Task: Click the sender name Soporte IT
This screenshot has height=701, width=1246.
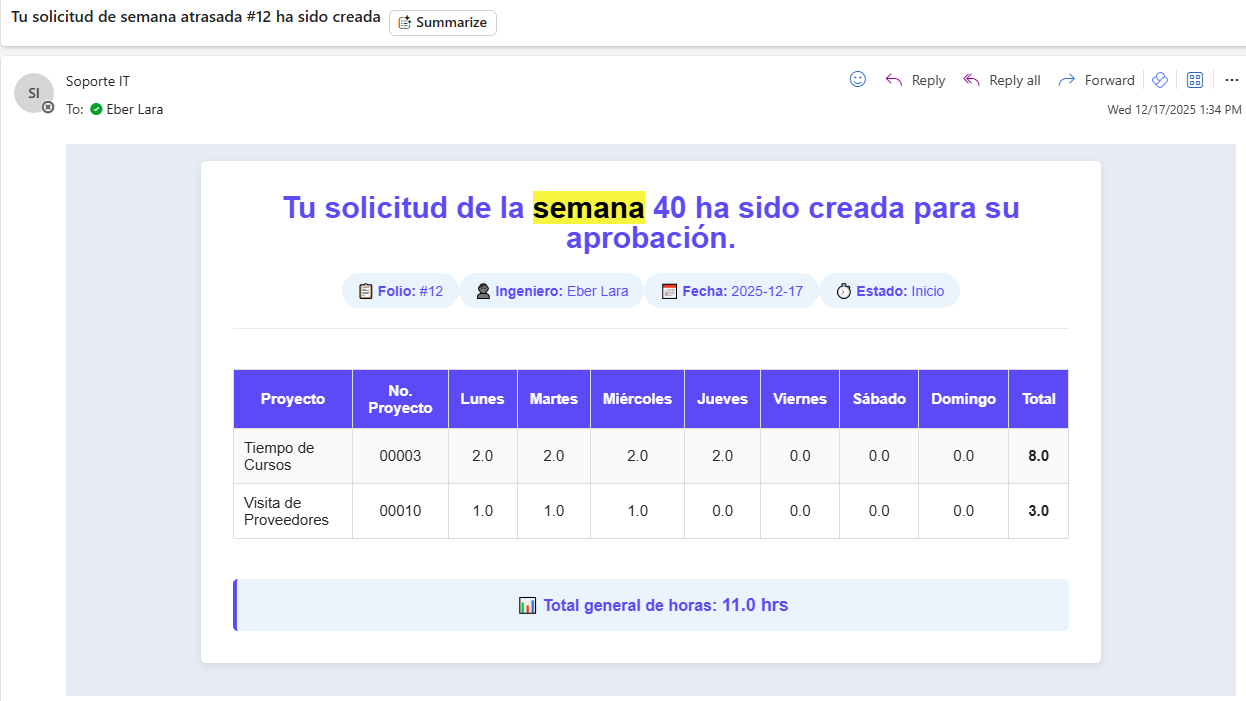Action: [97, 81]
